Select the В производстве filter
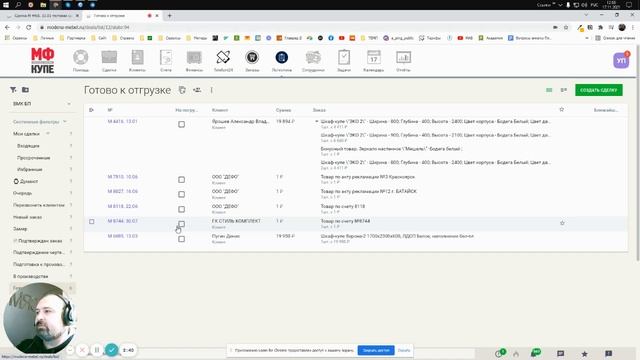Image resolution: width=640 pixels, height=360 pixels. [x=30, y=276]
